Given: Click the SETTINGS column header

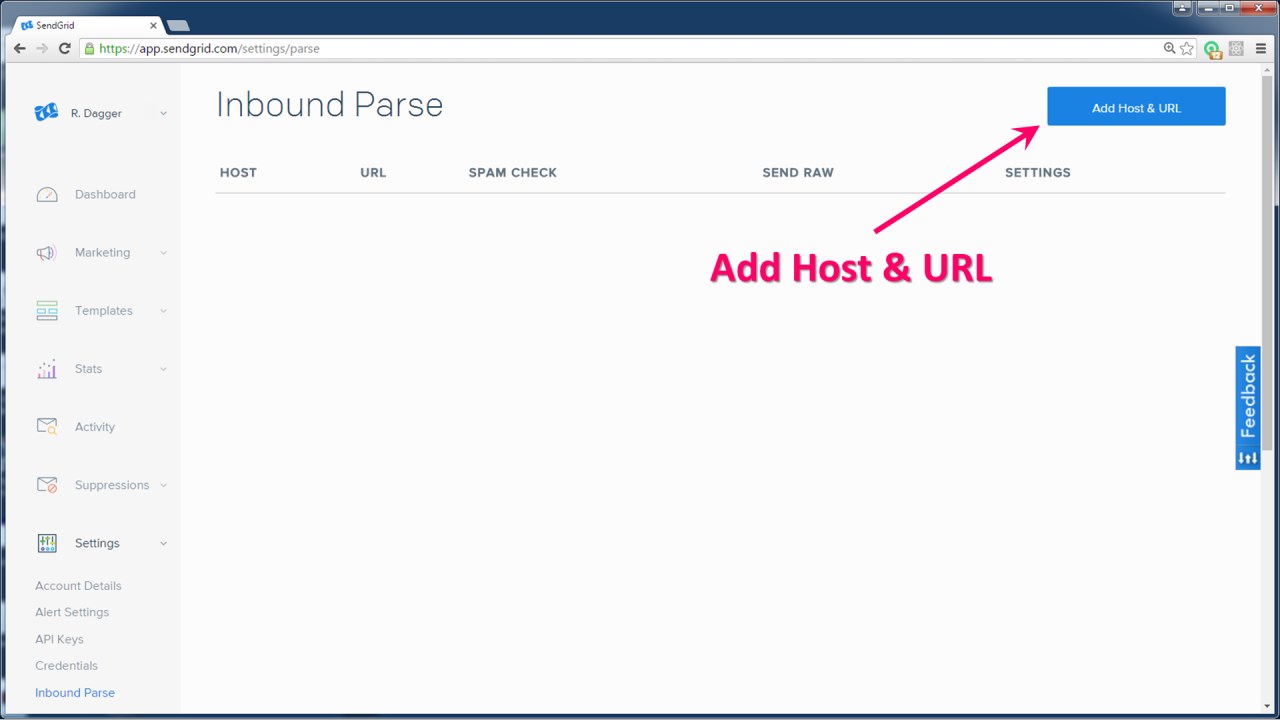Looking at the screenshot, I should point(1038,172).
